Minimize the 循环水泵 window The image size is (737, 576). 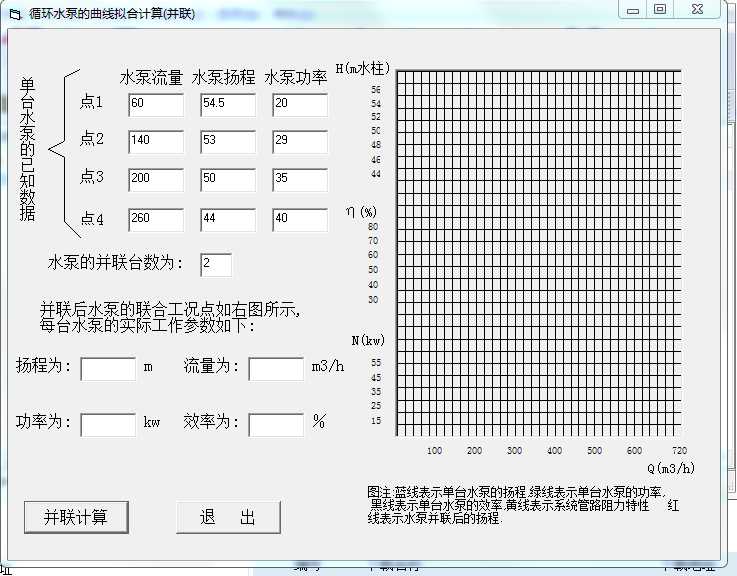(633, 10)
